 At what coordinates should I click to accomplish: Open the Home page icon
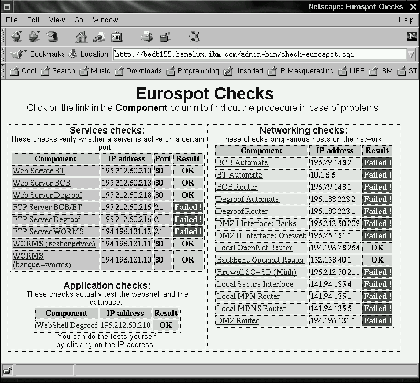pyautogui.click(x=81, y=36)
